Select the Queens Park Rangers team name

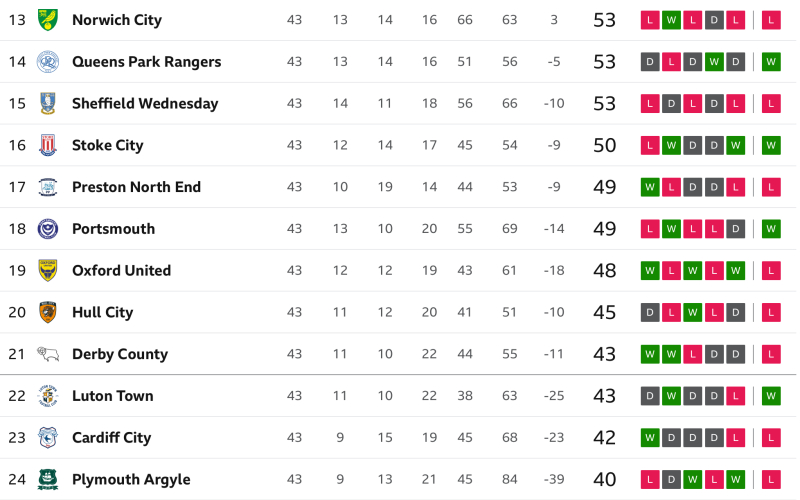pyautogui.click(x=146, y=62)
